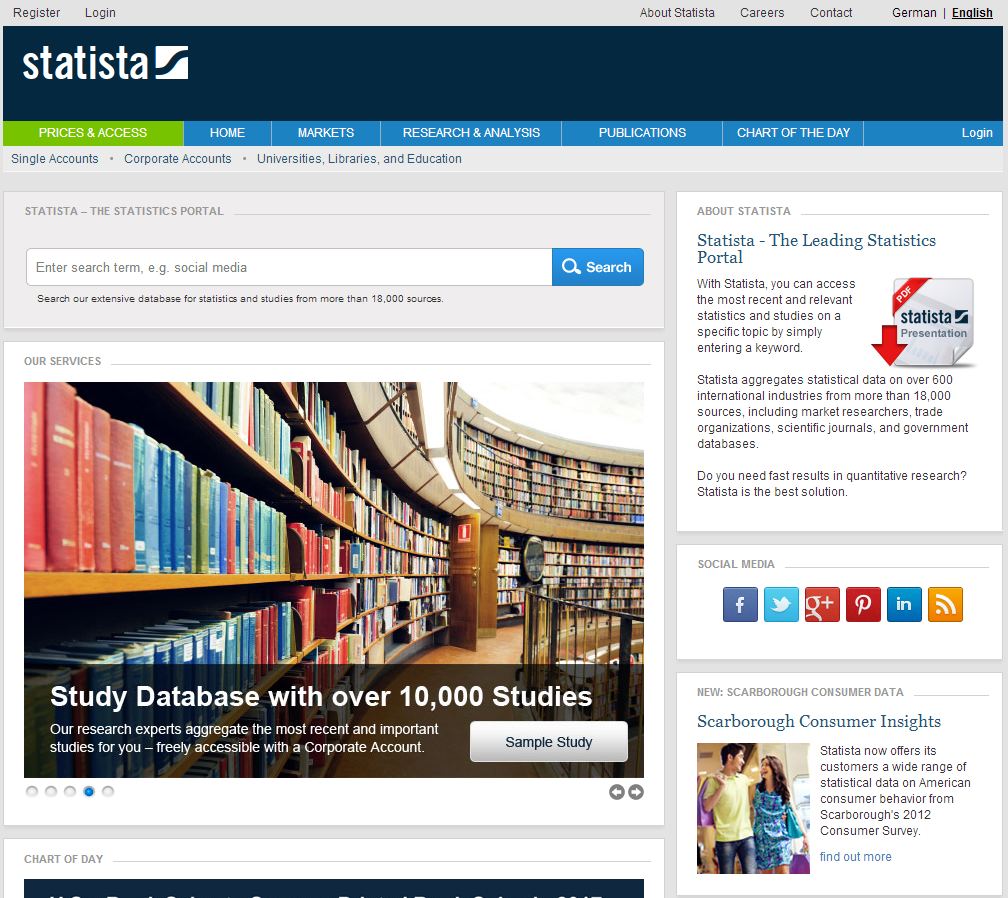1008x898 pixels.
Task: Select the fourth active slideshow dot
Action: (x=89, y=791)
